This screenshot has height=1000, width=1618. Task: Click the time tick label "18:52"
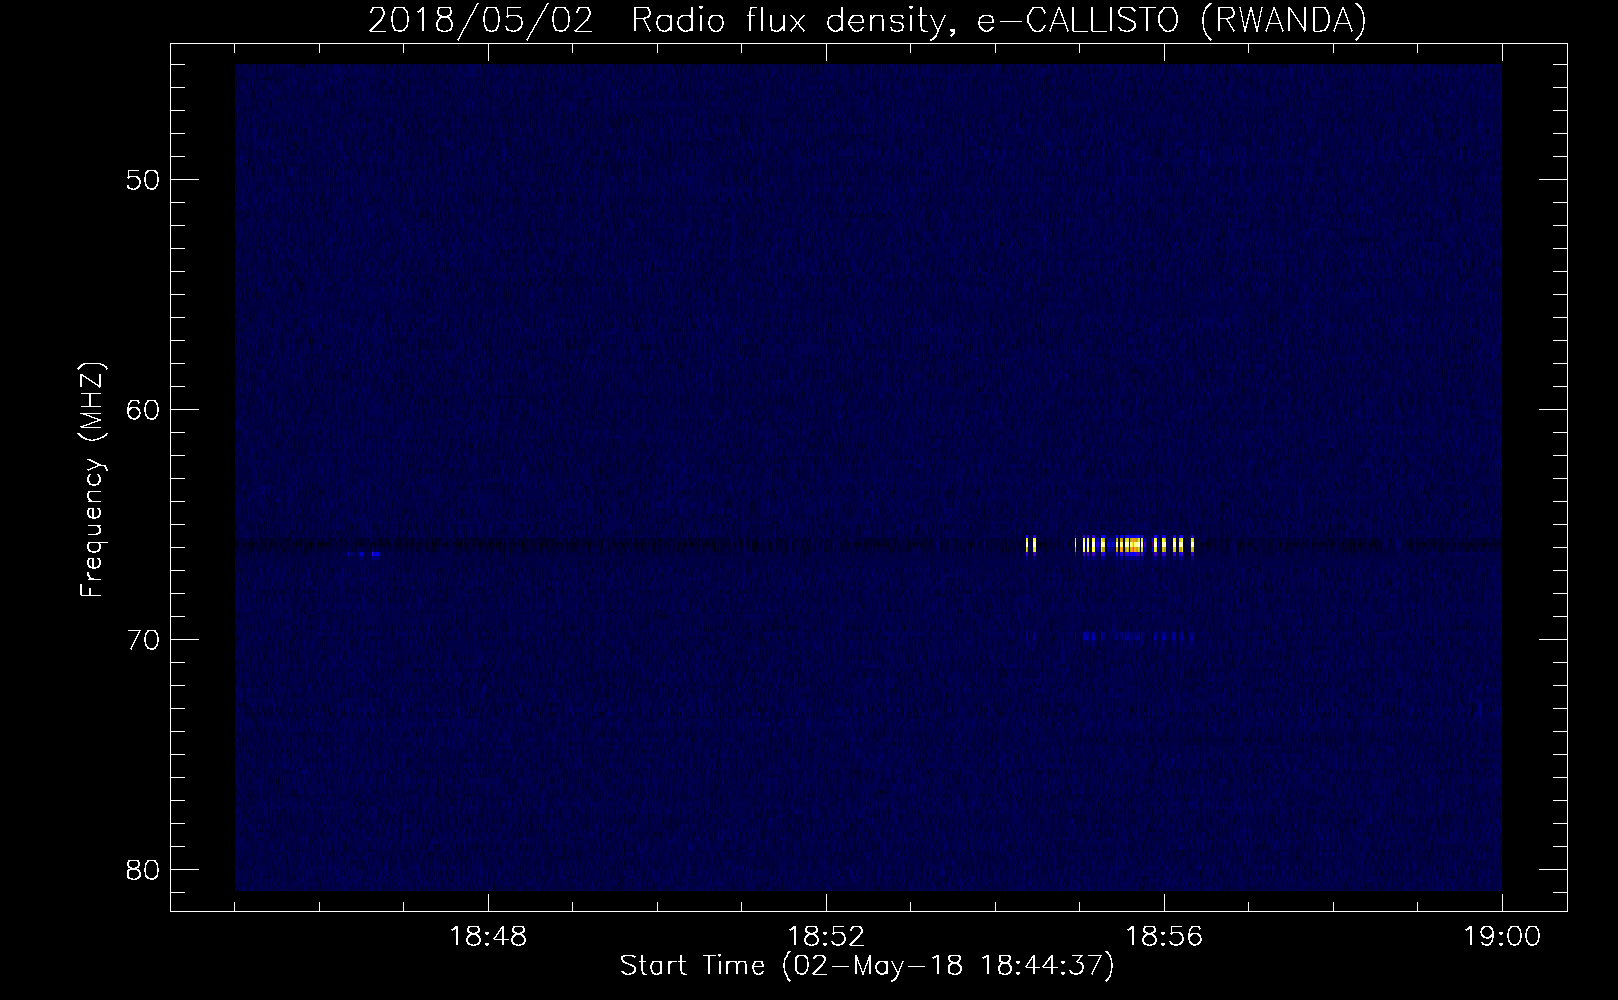tap(826, 937)
